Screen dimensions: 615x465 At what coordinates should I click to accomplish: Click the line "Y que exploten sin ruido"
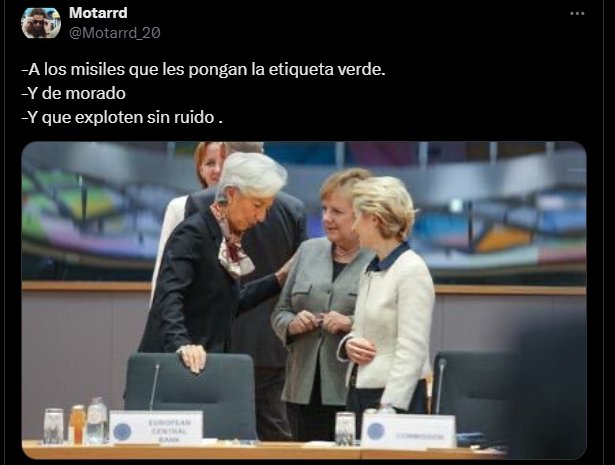click(122, 117)
